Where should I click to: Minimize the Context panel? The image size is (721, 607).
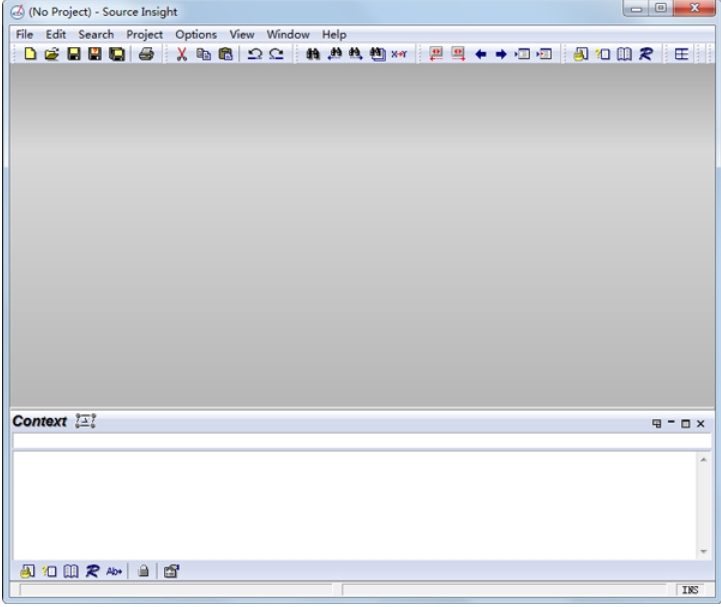(x=671, y=422)
